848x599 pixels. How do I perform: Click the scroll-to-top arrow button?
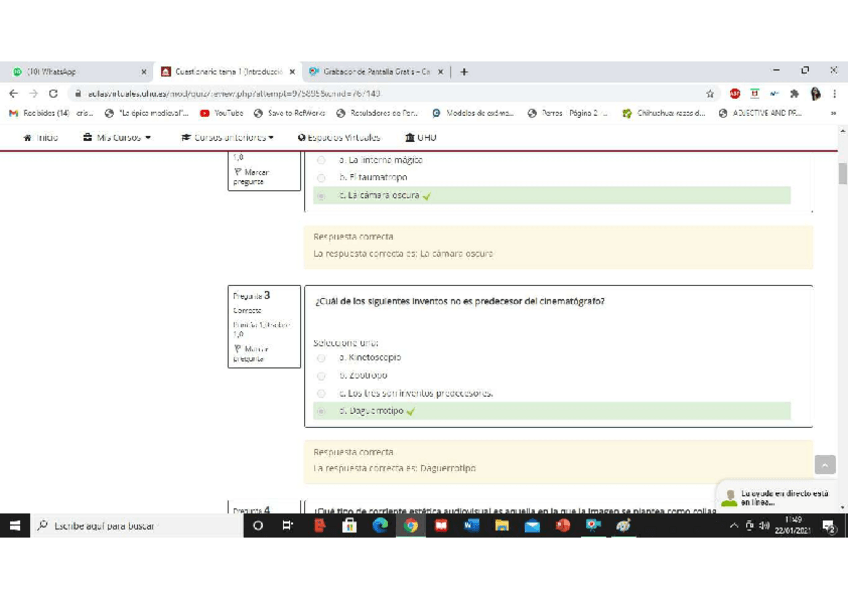pos(825,465)
